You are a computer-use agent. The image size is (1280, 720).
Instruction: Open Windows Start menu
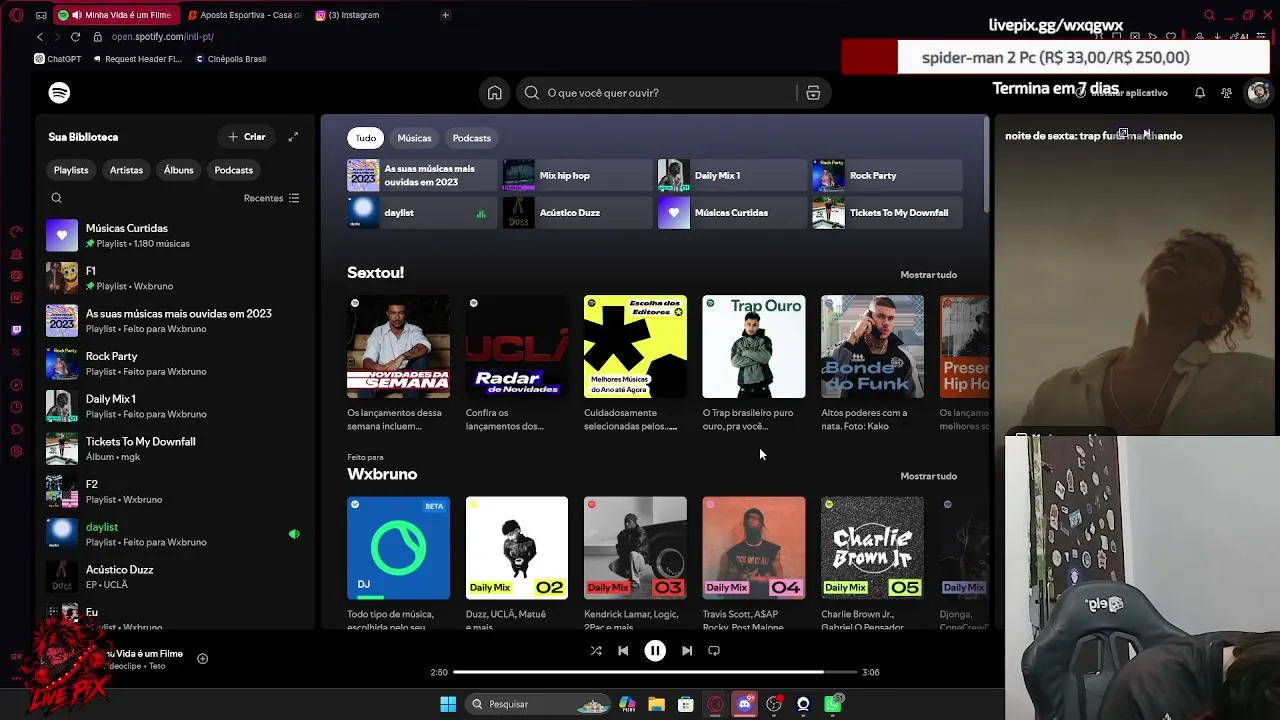448,704
